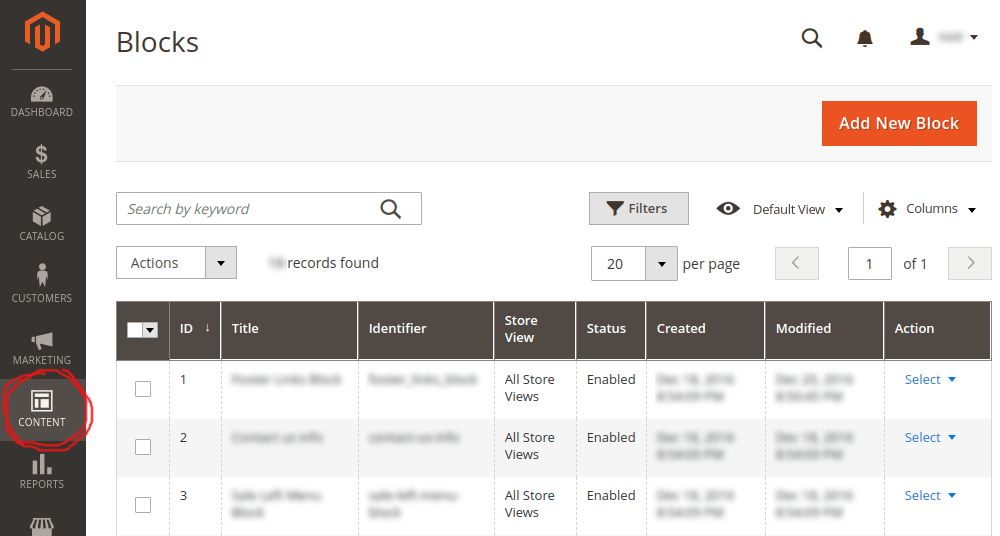Open the Content layout icon
The height and width of the screenshot is (536, 1000).
pos(41,401)
